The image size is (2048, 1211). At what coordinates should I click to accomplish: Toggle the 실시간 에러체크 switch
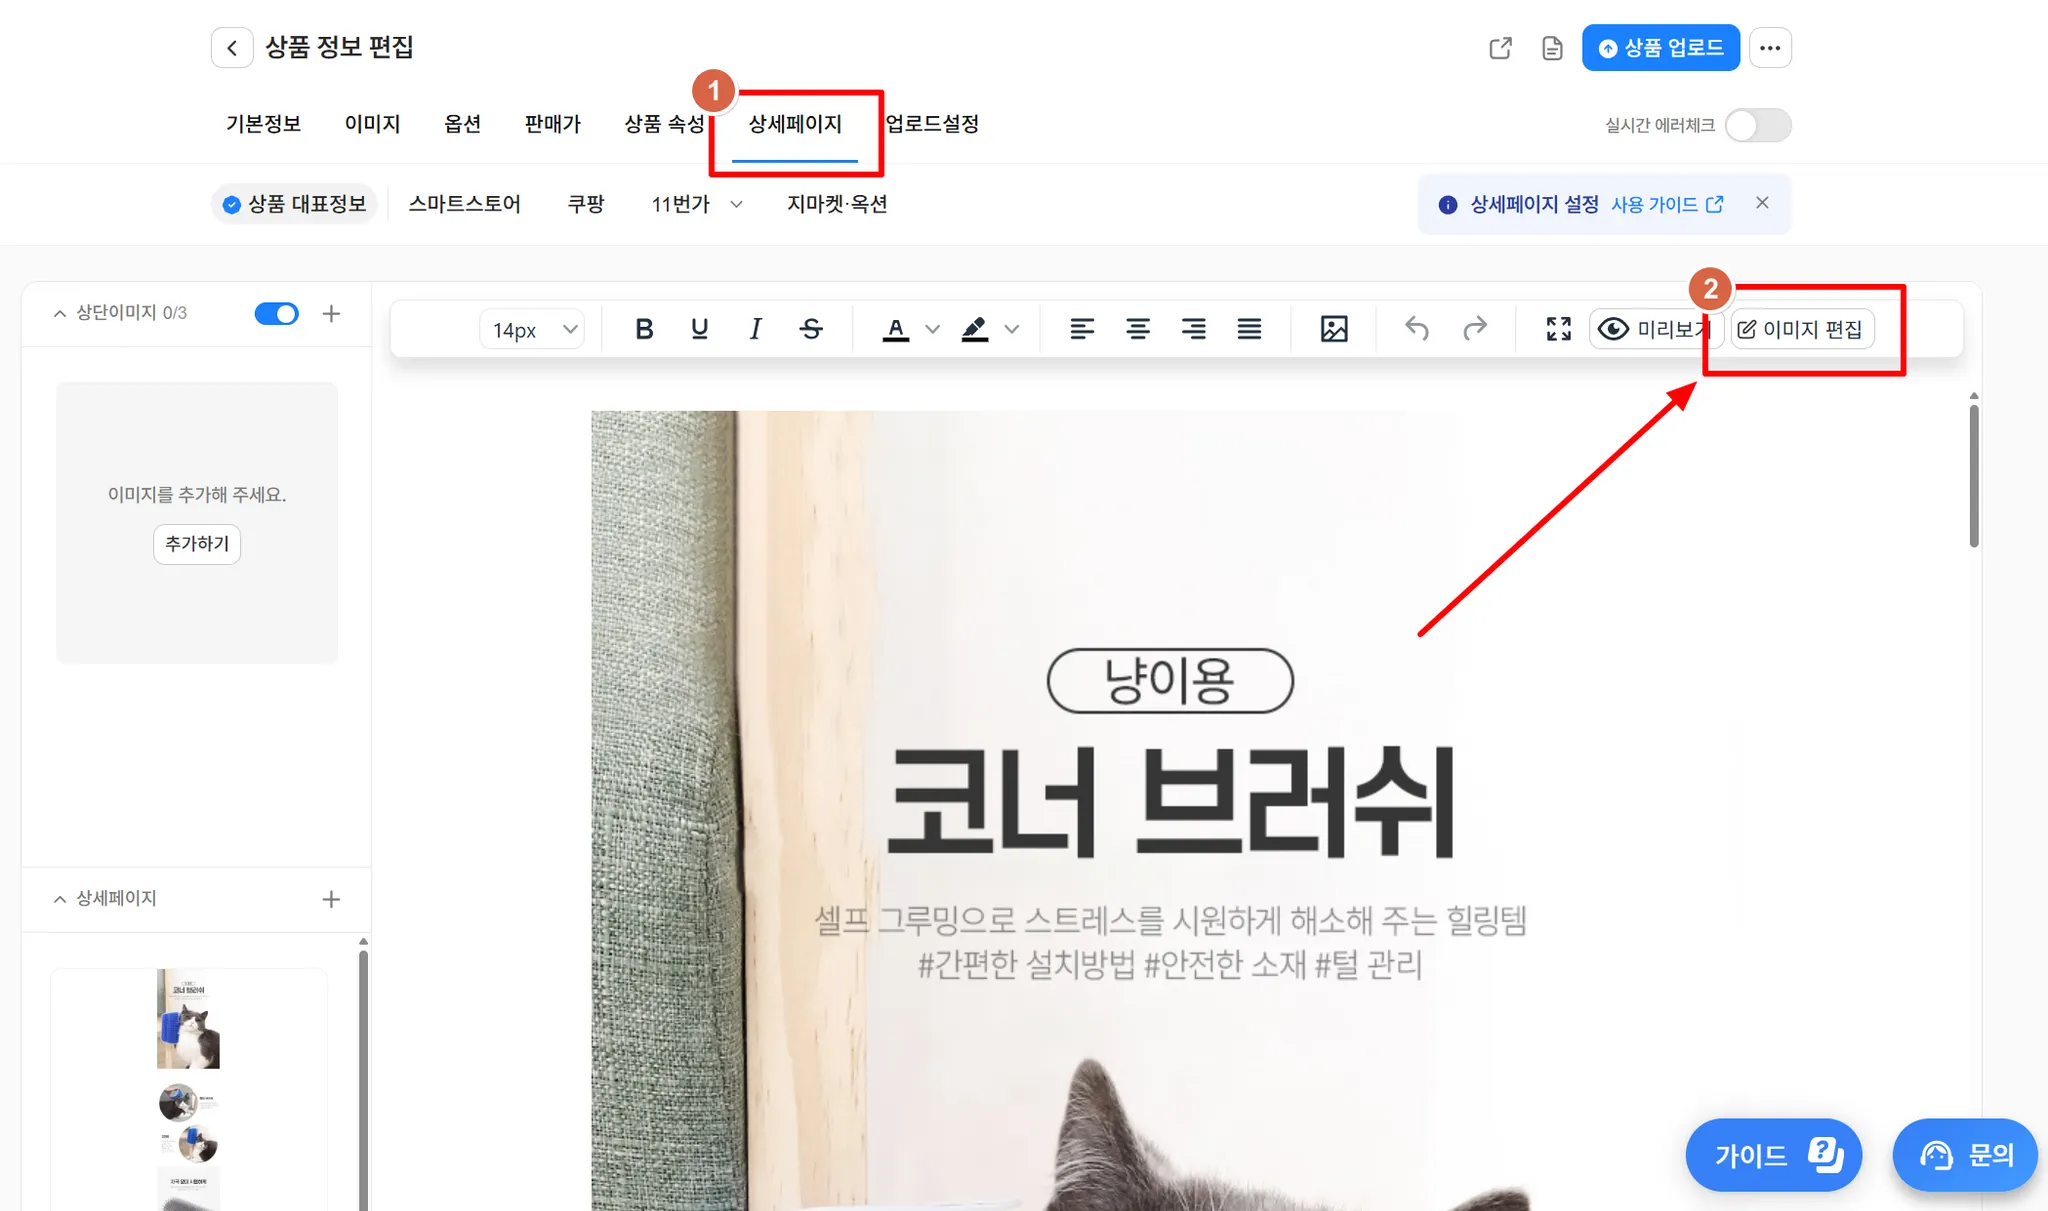1757,125
